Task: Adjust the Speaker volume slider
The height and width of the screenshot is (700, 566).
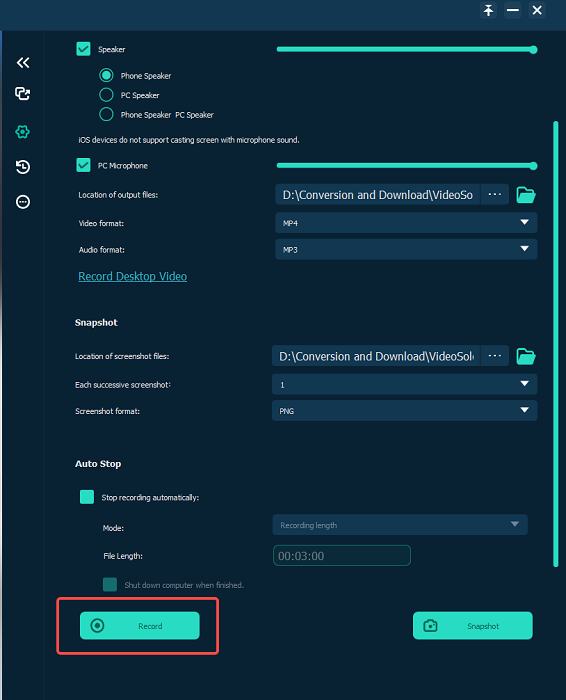Action: (407, 50)
